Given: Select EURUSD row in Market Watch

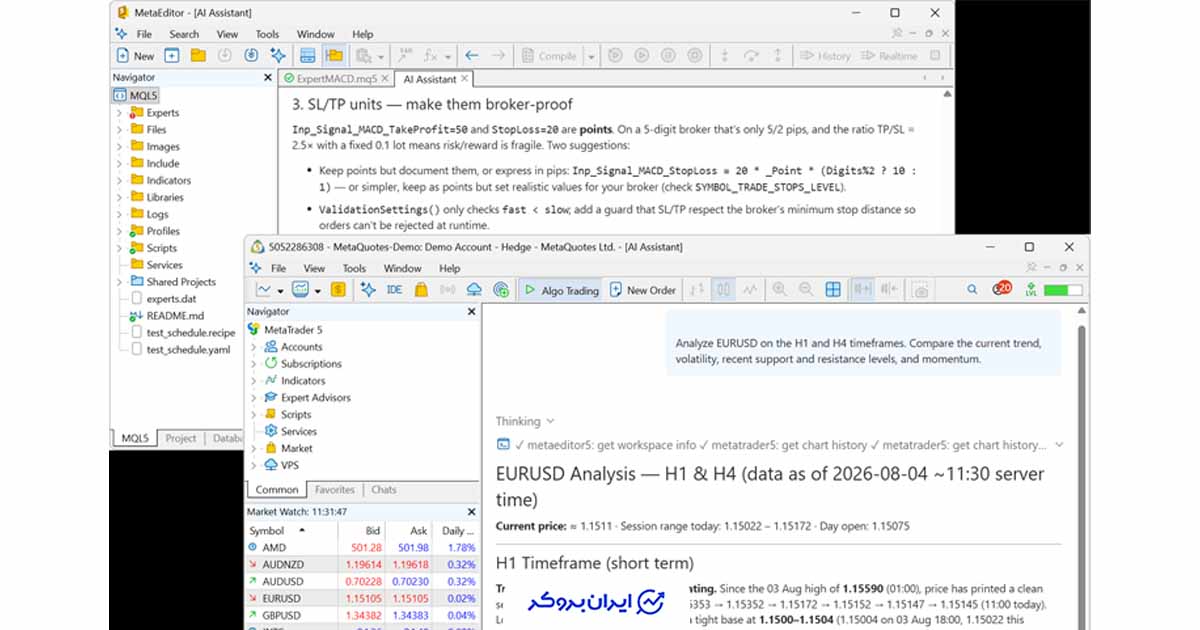Looking at the screenshot, I should (x=362, y=598).
